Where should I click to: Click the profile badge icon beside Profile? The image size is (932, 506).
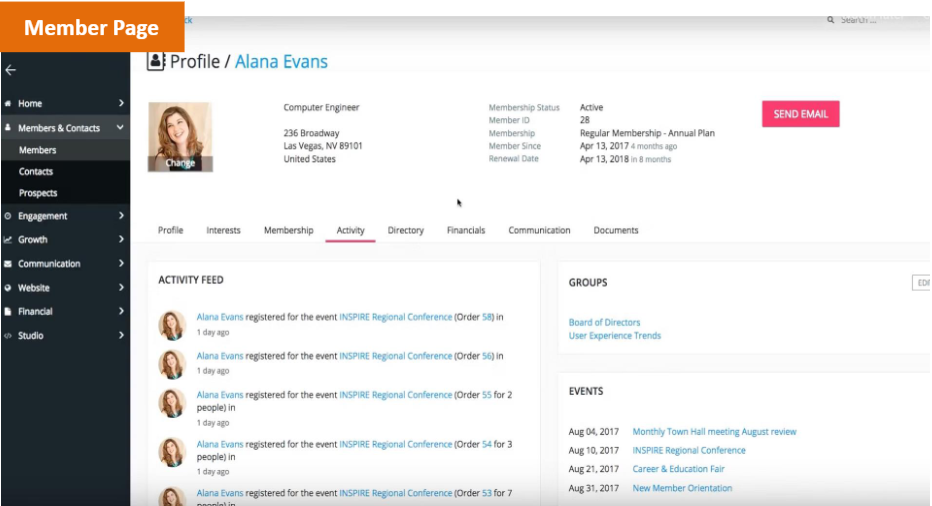click(x=156, y=61)
